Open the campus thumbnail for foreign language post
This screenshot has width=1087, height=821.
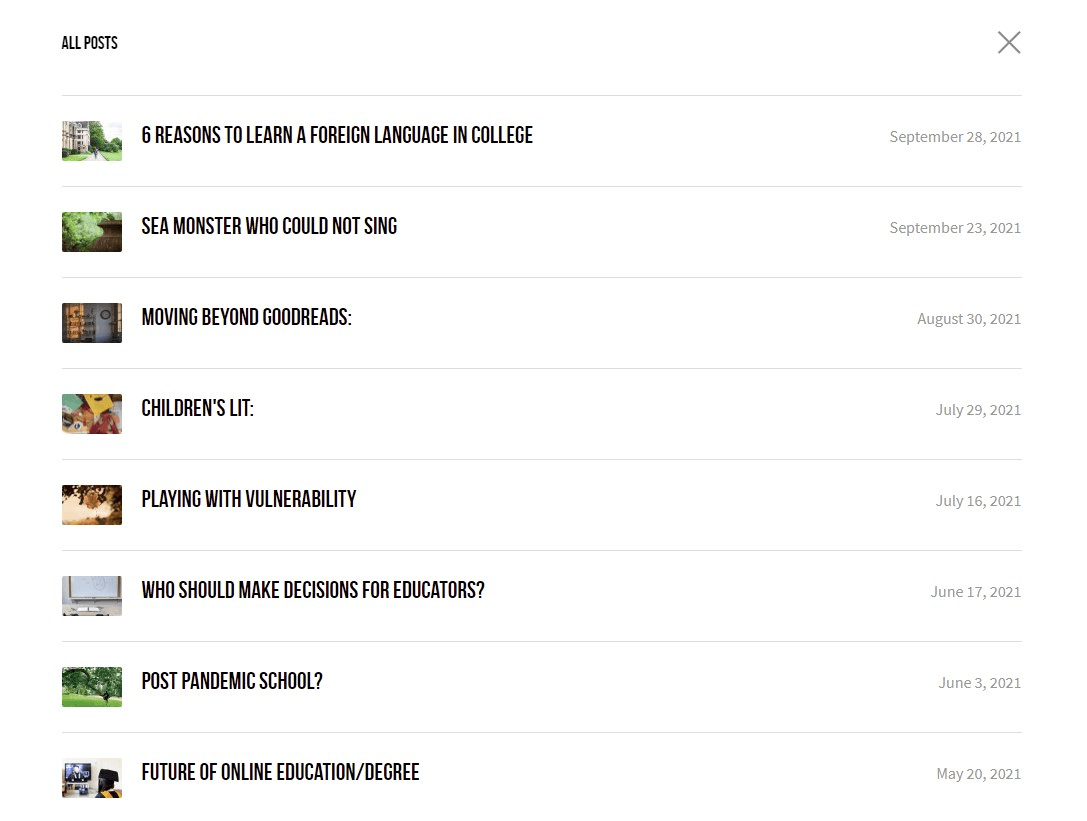(92, 141)
